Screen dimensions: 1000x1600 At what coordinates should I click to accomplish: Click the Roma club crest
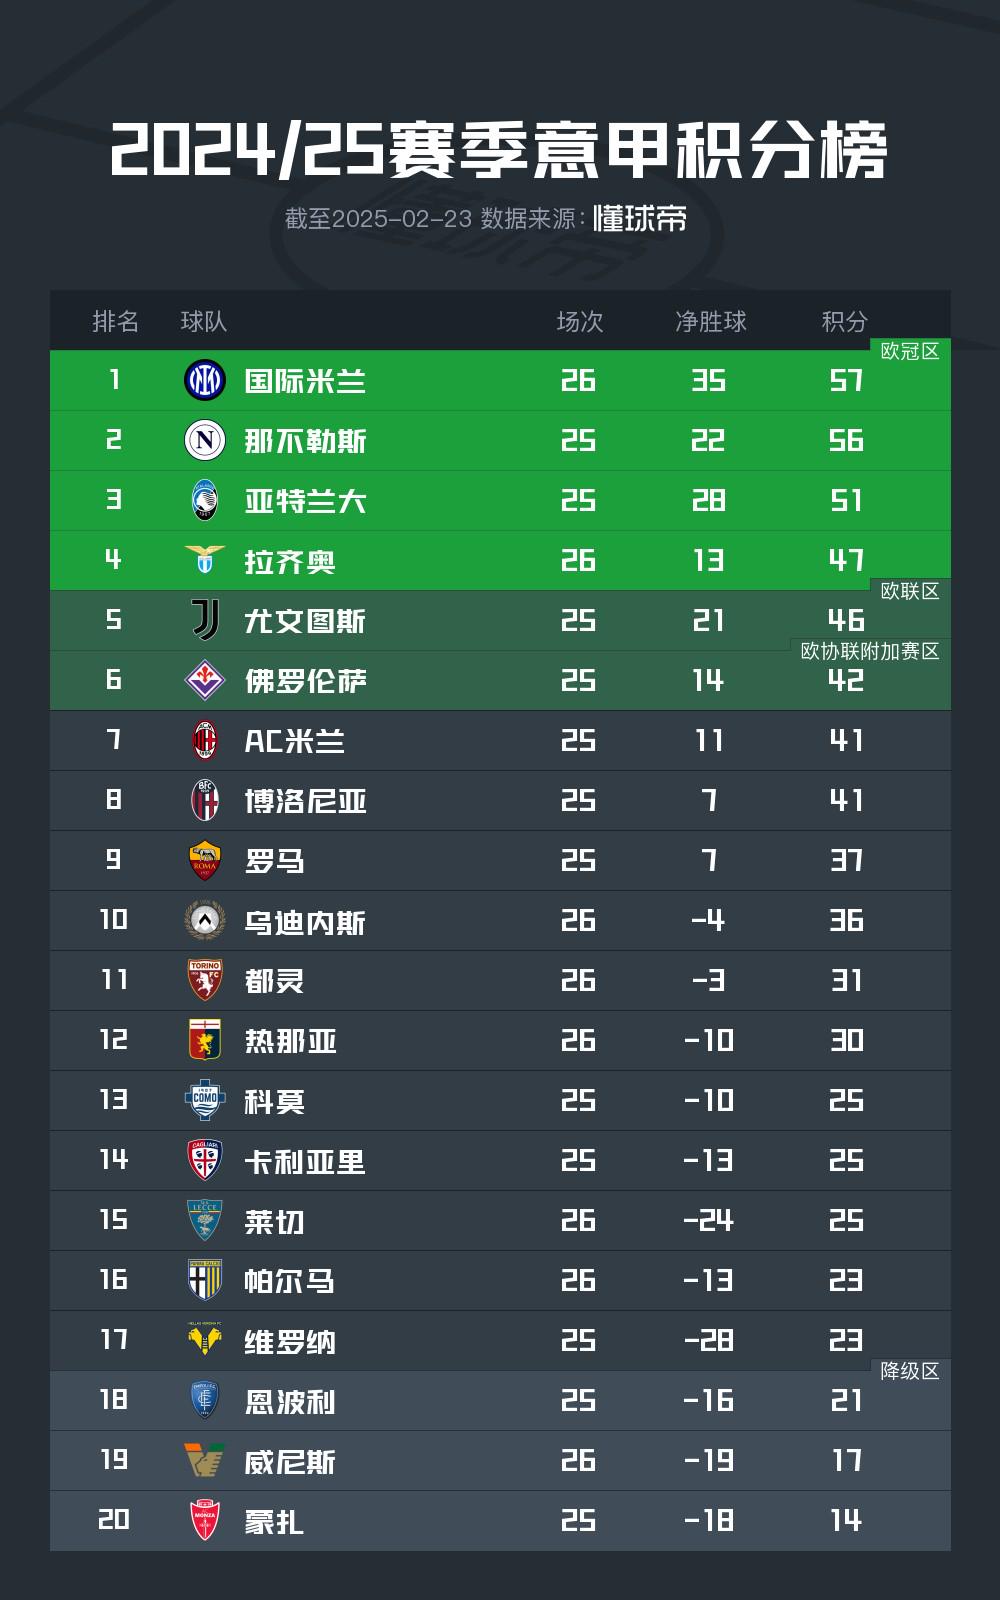click(x=205, y=860)
